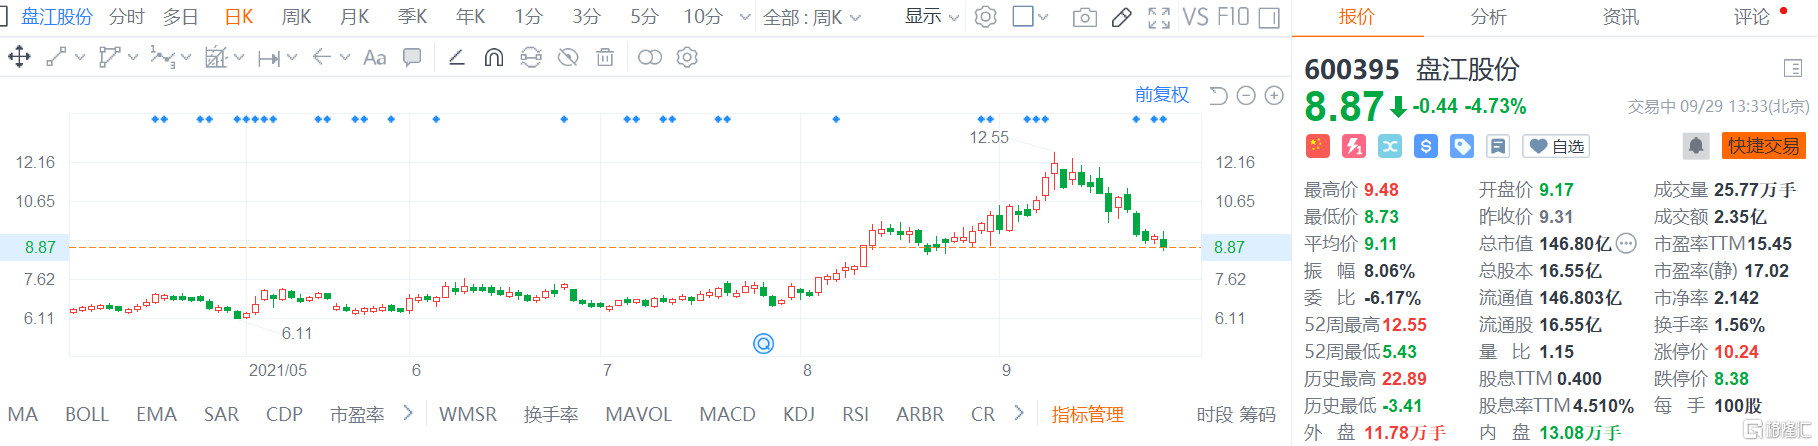The width and height of the screenshot is (1818, 446).
Task: Enter fullscreen chart mode
Action: 1159,17
